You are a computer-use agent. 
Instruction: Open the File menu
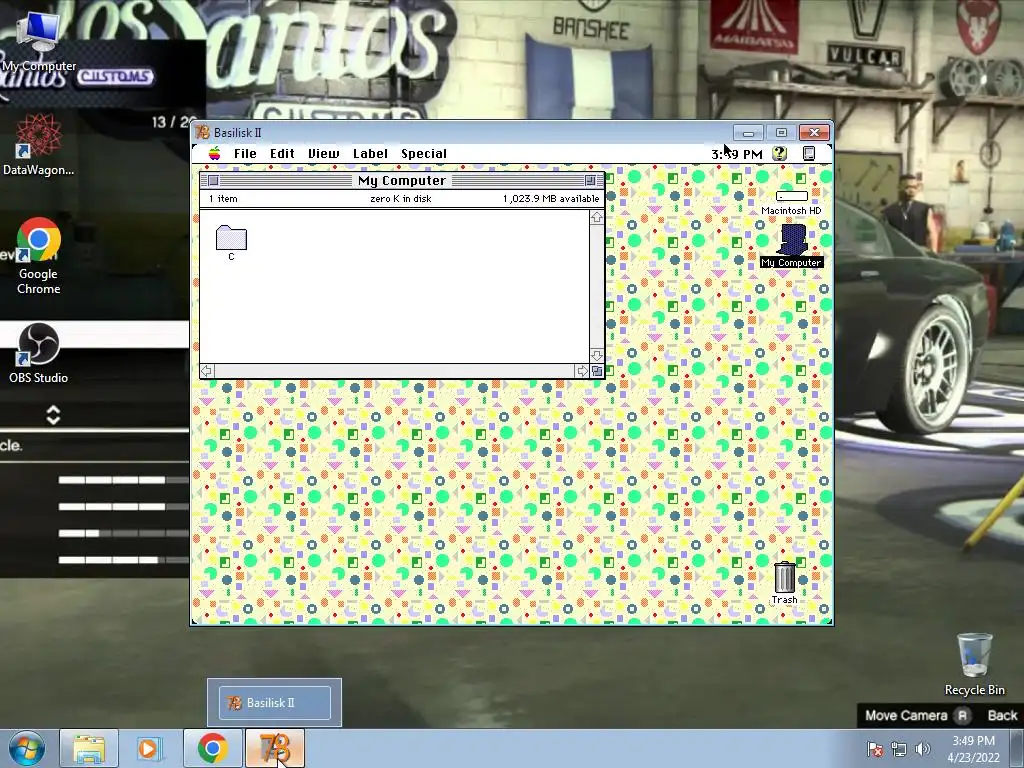click(245, 153)
